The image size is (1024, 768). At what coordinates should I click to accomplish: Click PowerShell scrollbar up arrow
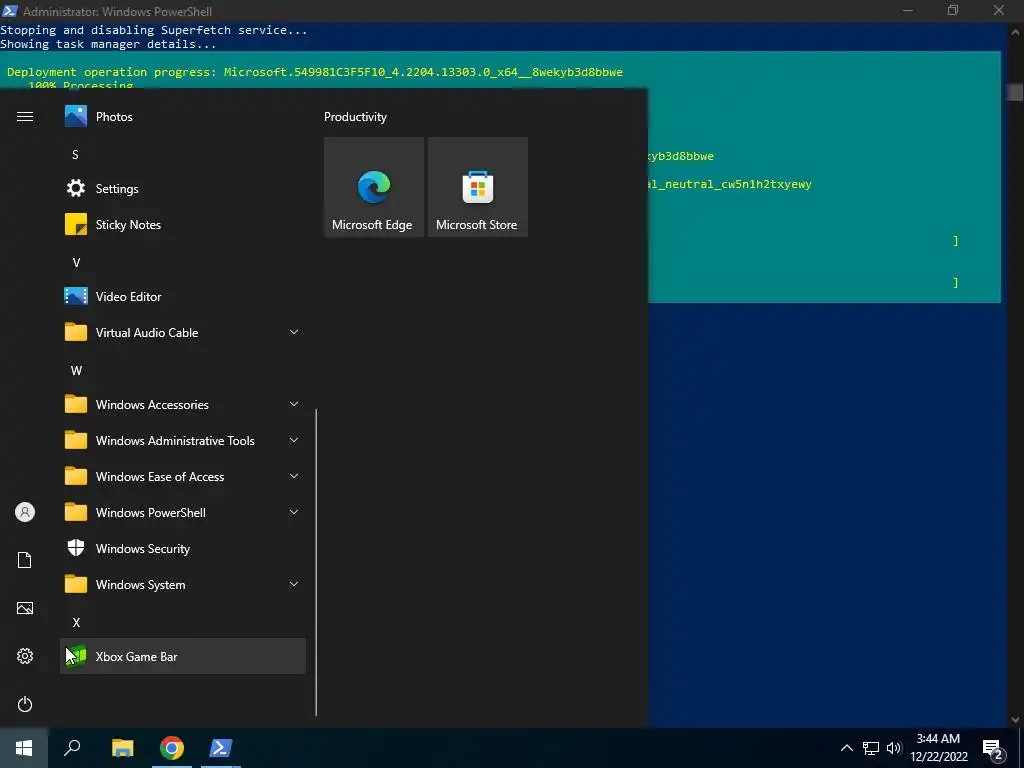pyautogui.click(x=1015, y=31)
